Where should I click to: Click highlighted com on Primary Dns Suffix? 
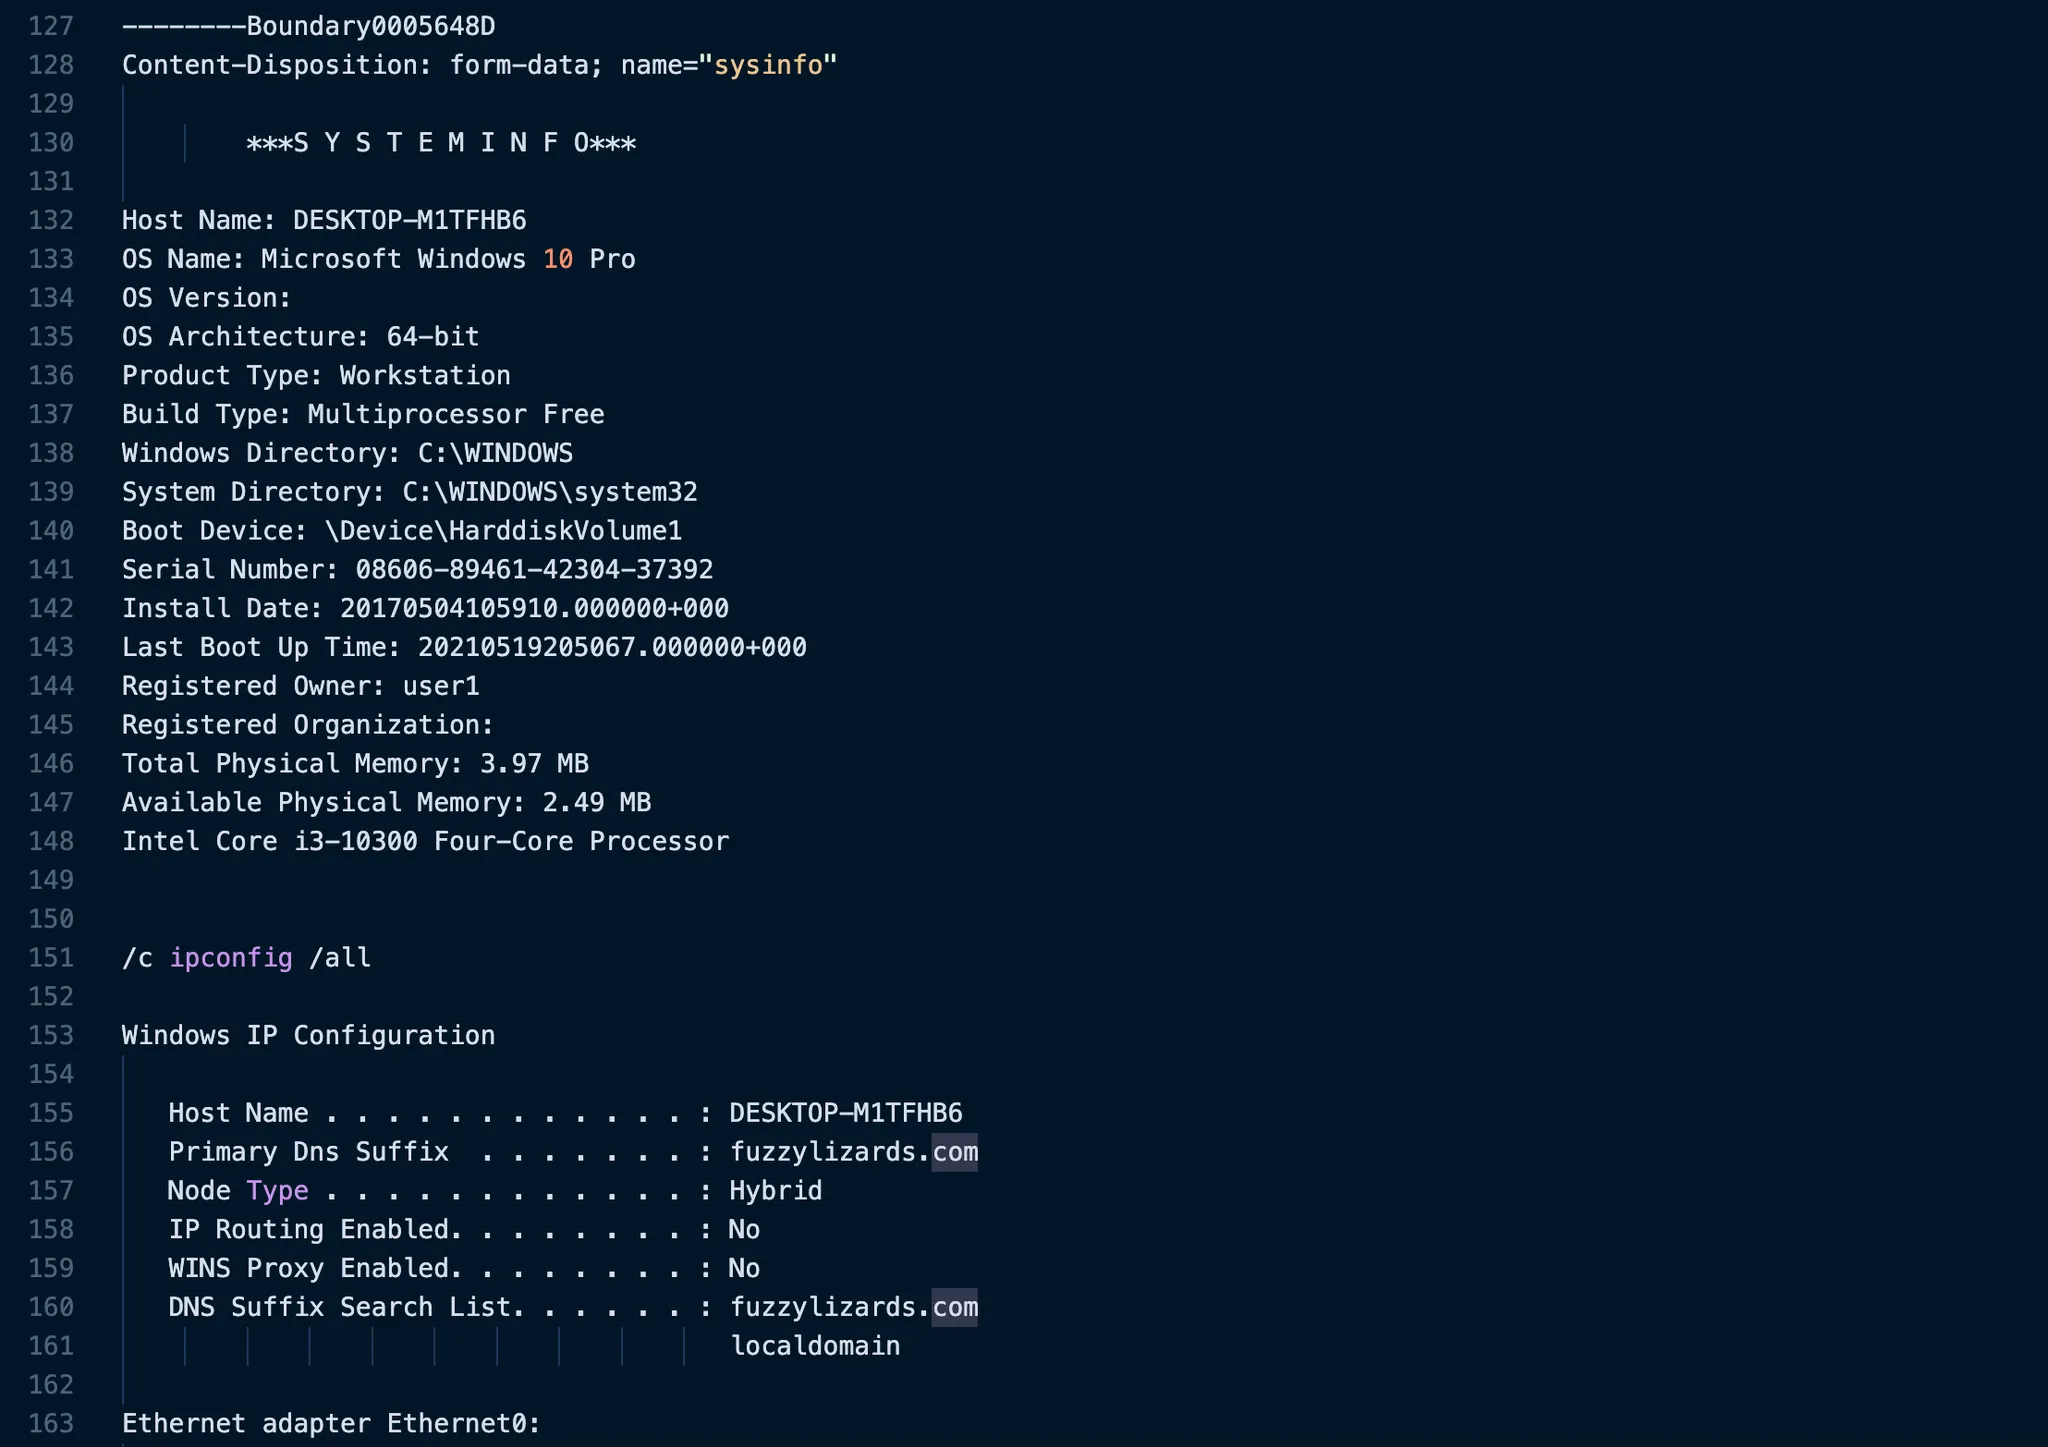click(x=955, y=1152)
